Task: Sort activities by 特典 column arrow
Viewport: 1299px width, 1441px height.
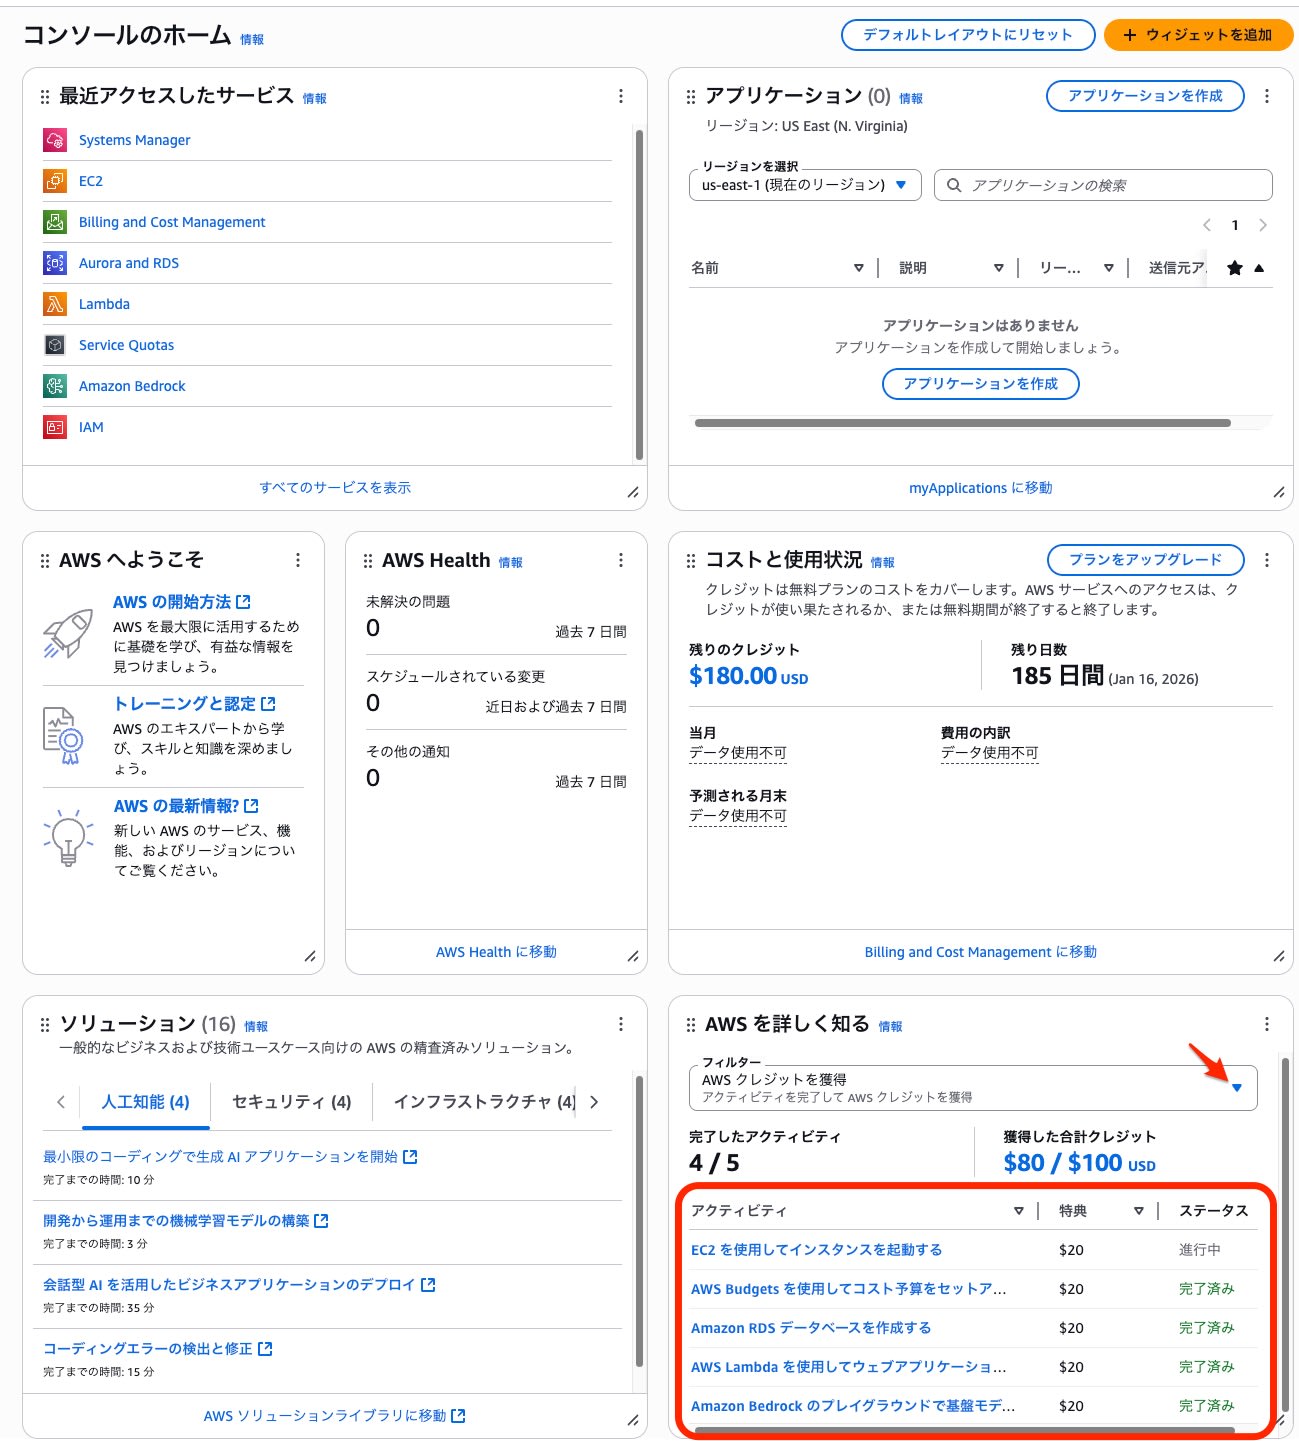Action: tap(1139, 1211)
